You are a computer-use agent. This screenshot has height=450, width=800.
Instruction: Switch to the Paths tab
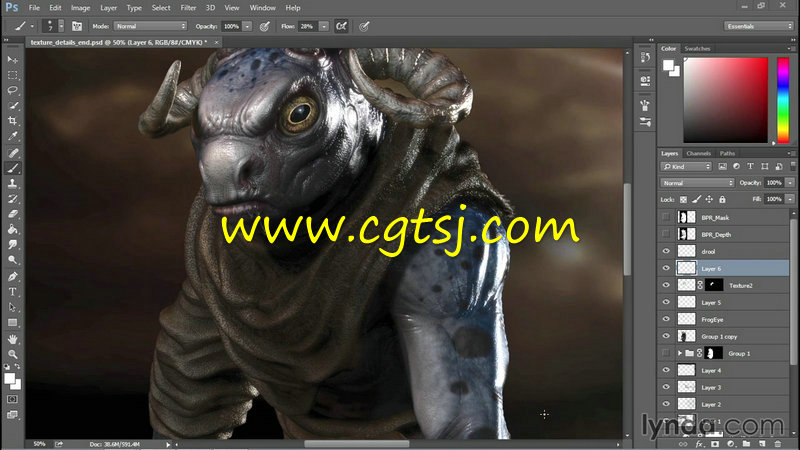(x=727, y=153)
